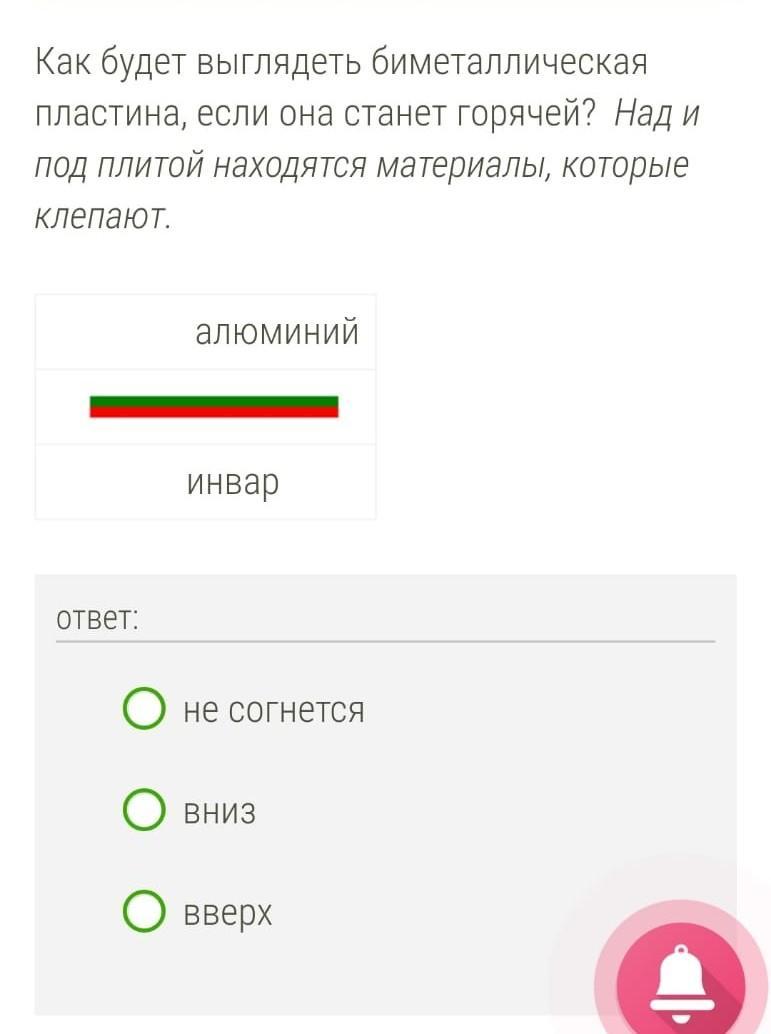
Task: Choose the "вниз" radio option
Action: point(143,810)
